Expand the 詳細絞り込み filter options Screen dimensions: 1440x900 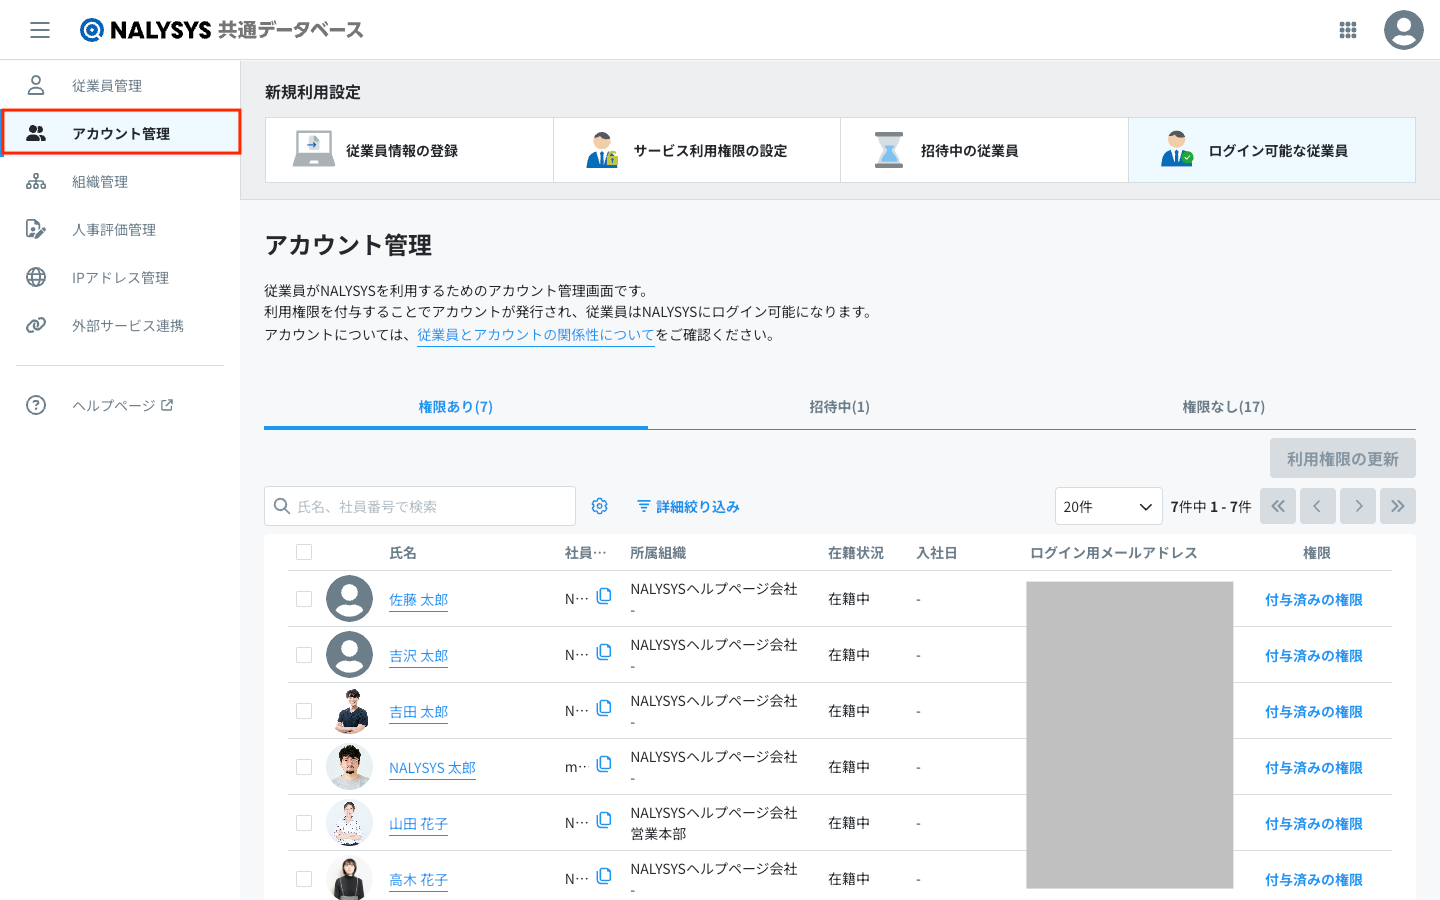point(688,507)
